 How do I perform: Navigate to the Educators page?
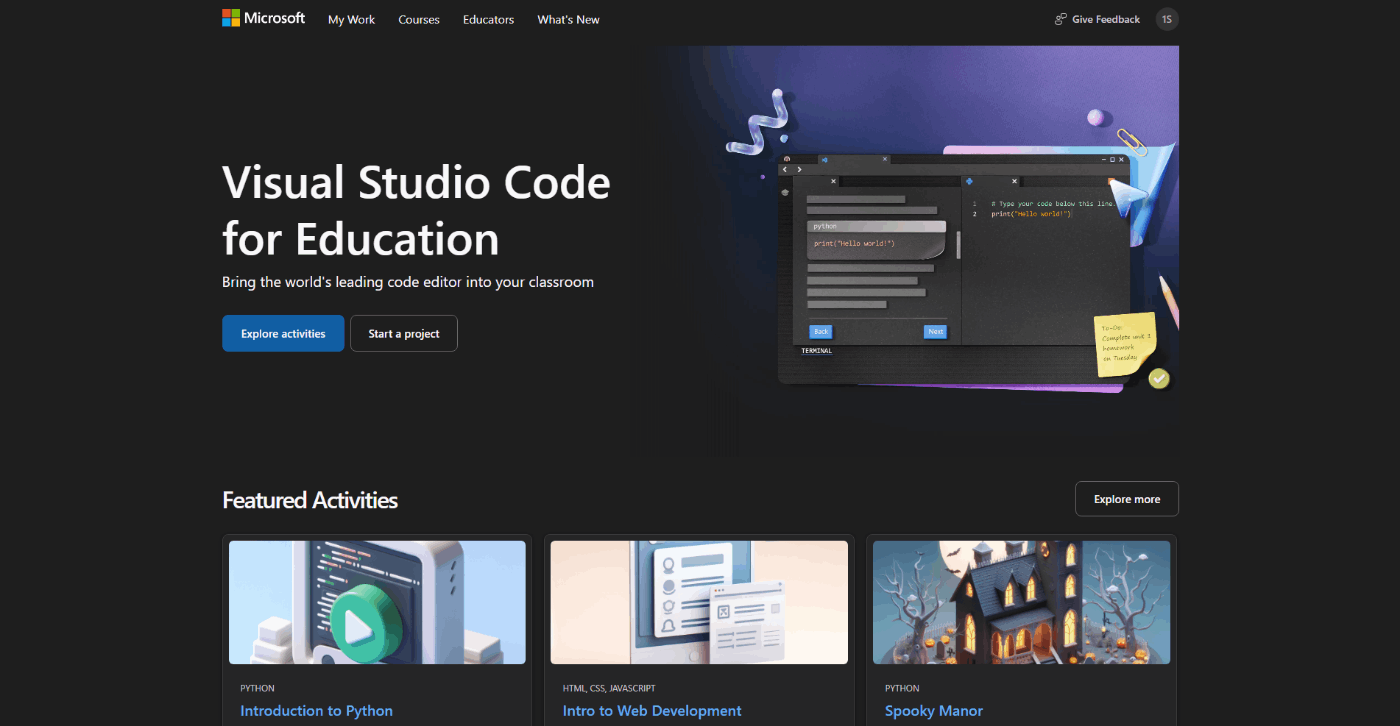pos(488,20)
